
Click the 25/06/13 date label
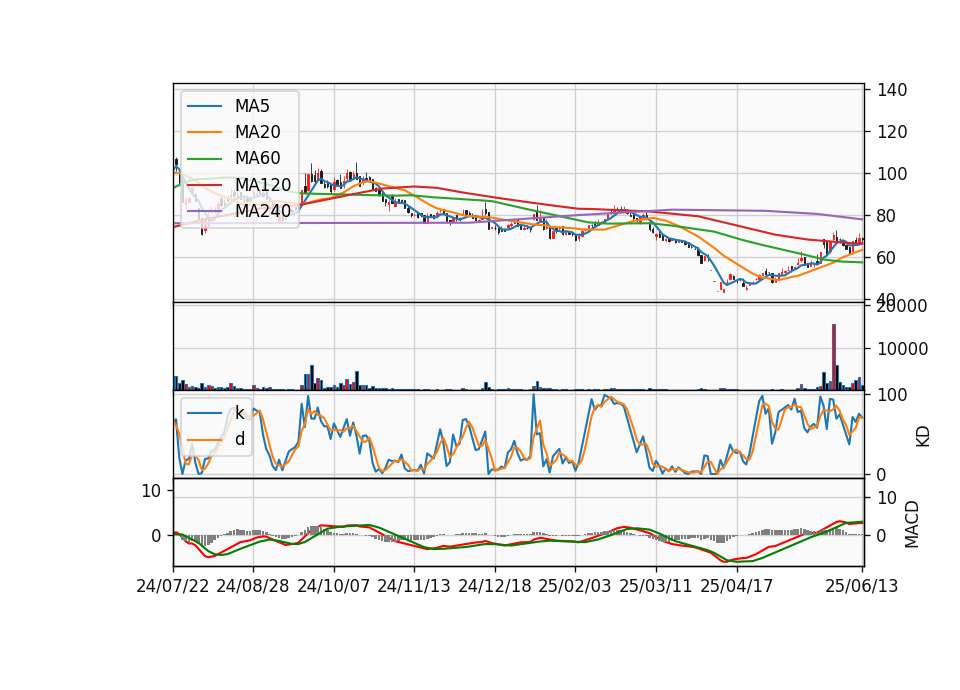[x=861, y=586]
